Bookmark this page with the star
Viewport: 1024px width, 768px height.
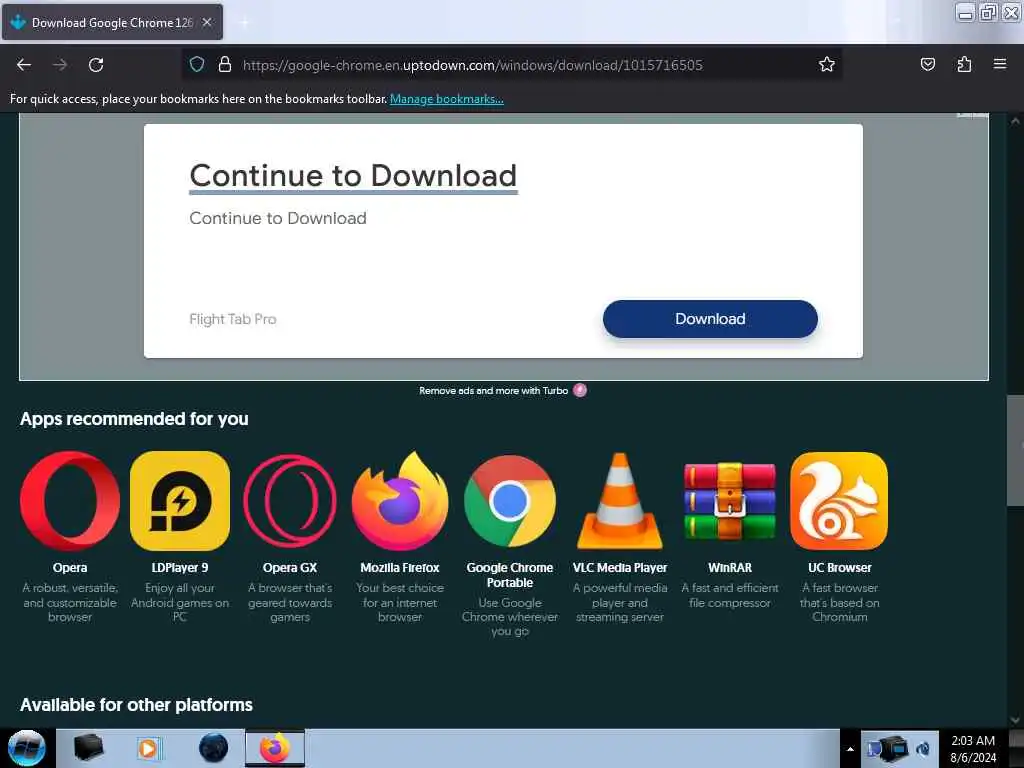click(x=827, y=65)
